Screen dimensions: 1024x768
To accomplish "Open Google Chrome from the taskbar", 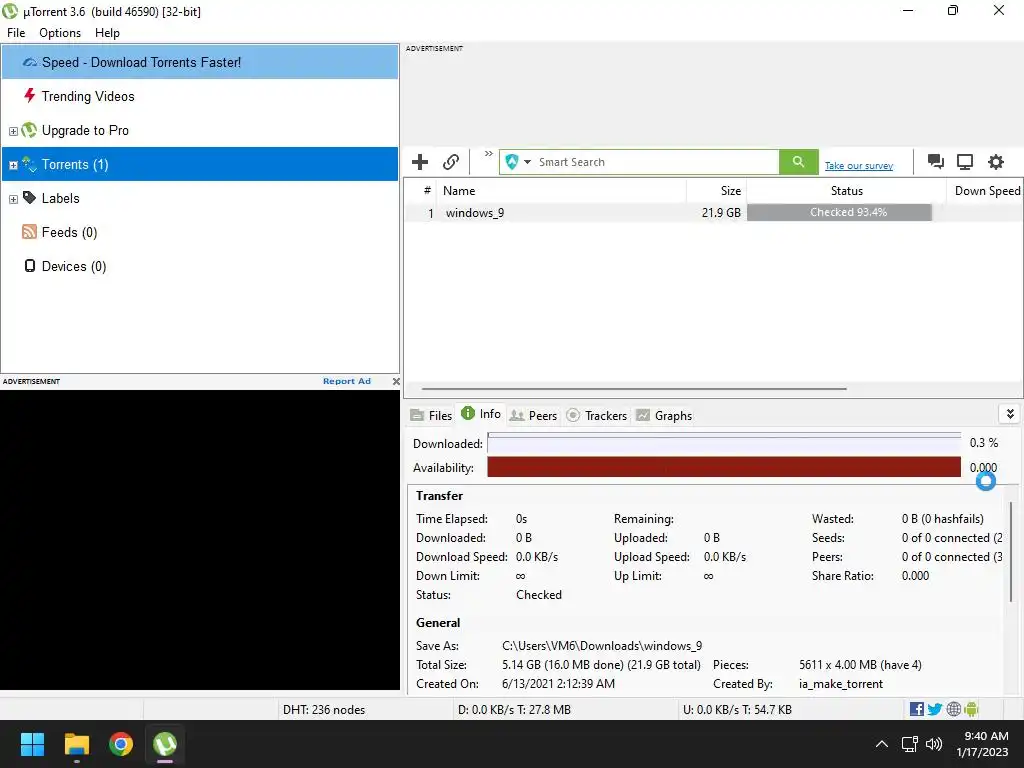I will [121, 744].
